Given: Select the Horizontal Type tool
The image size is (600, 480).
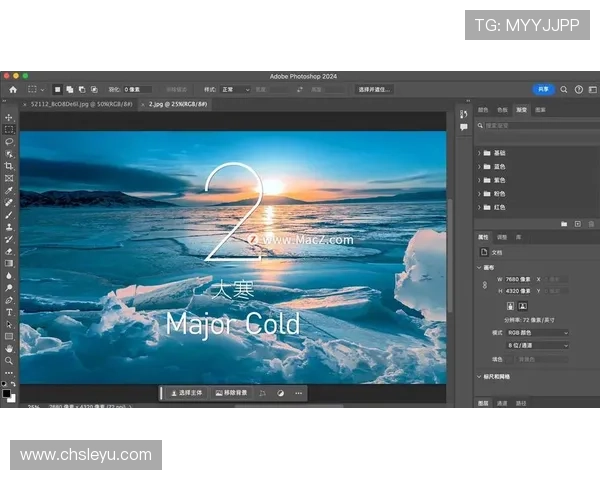Looking at the screenshot, I should click(x=9, y=311).
